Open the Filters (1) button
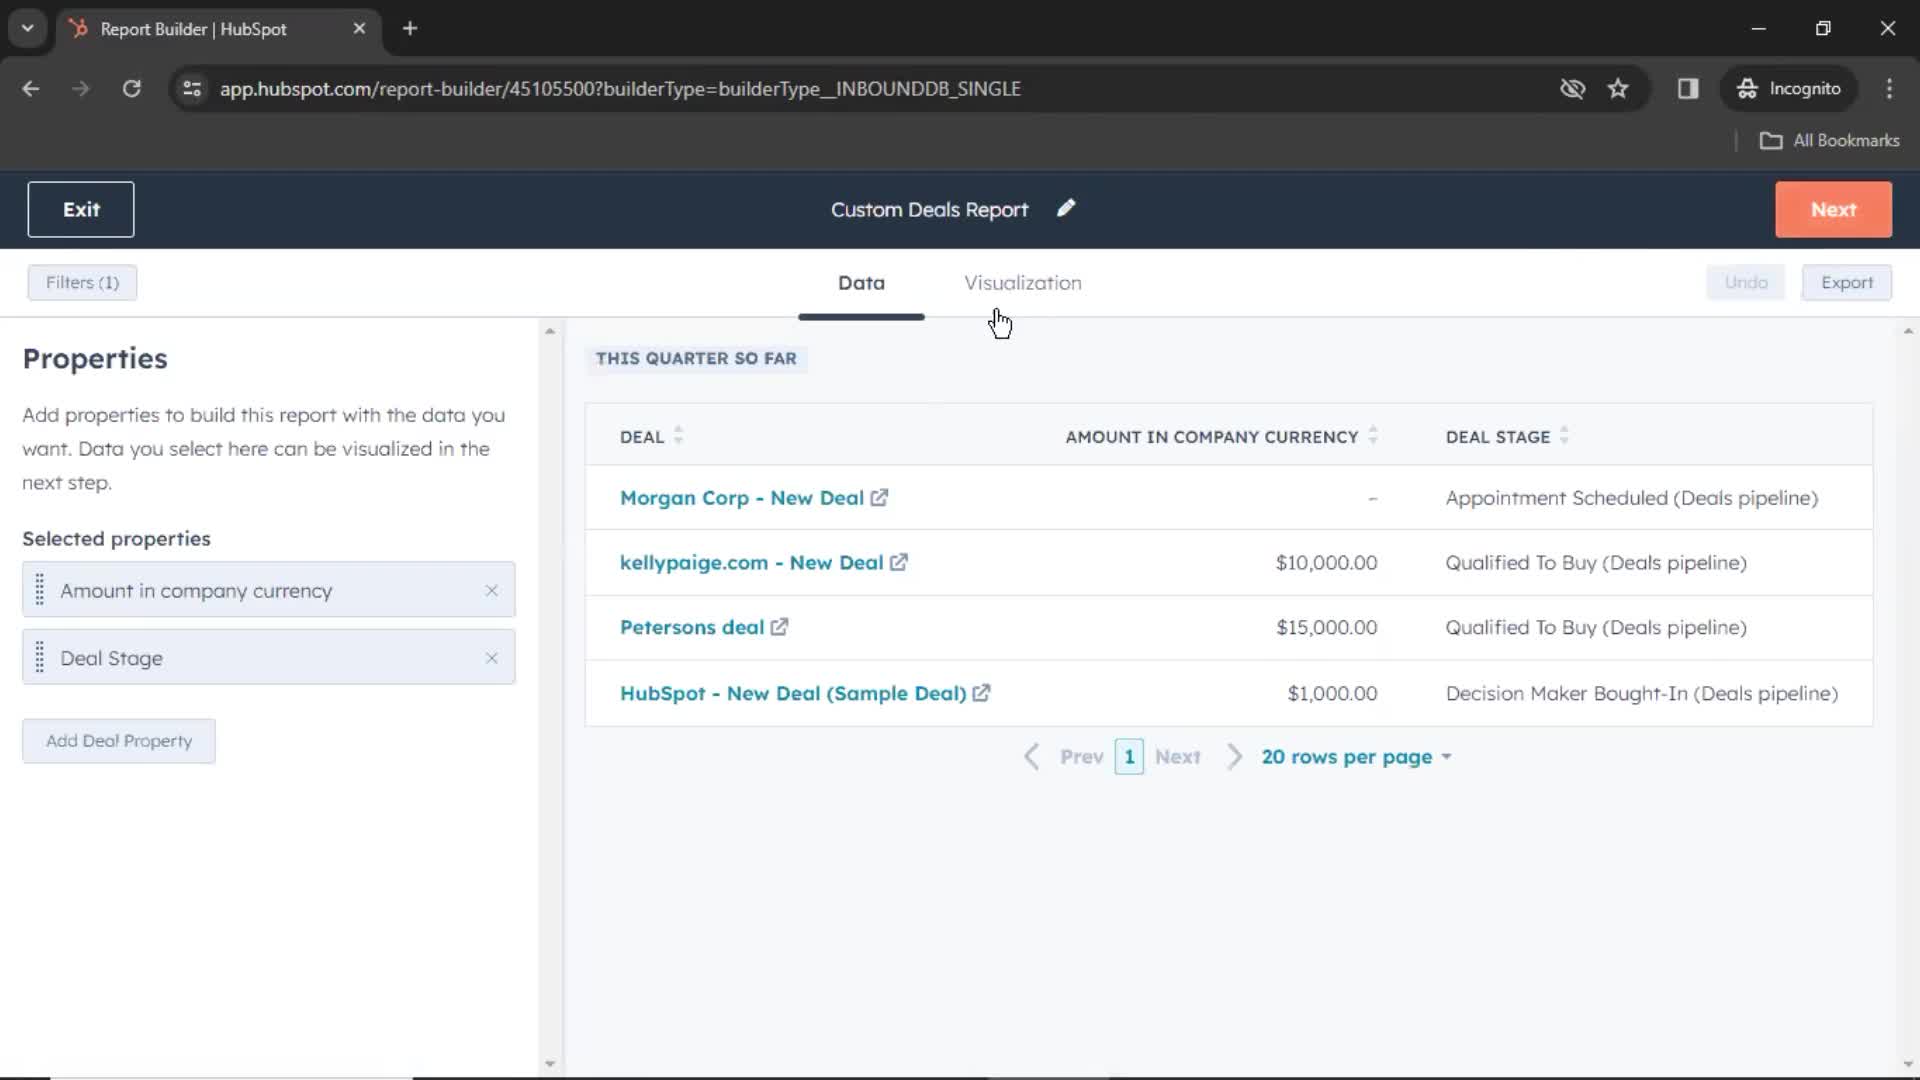Viewport: 1920px width, 1080px height. pos(82,283)
